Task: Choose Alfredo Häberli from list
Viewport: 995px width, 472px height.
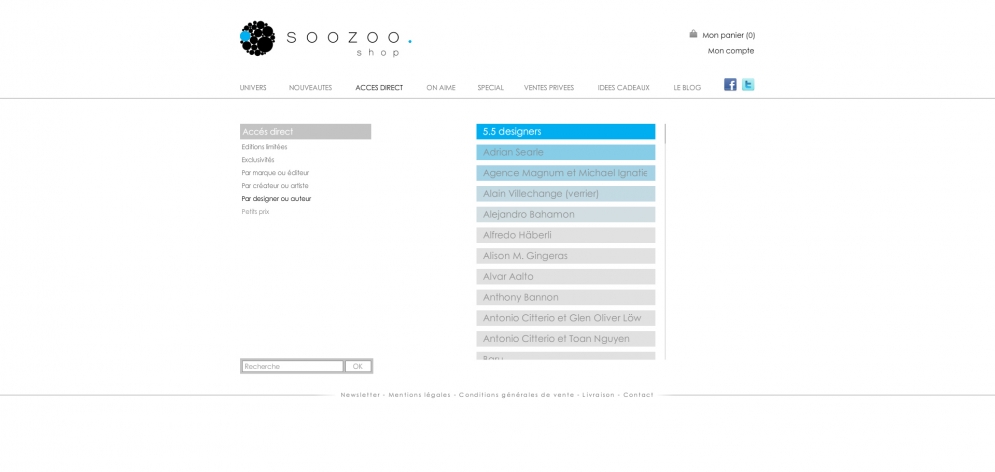Action: pos(566,235)
